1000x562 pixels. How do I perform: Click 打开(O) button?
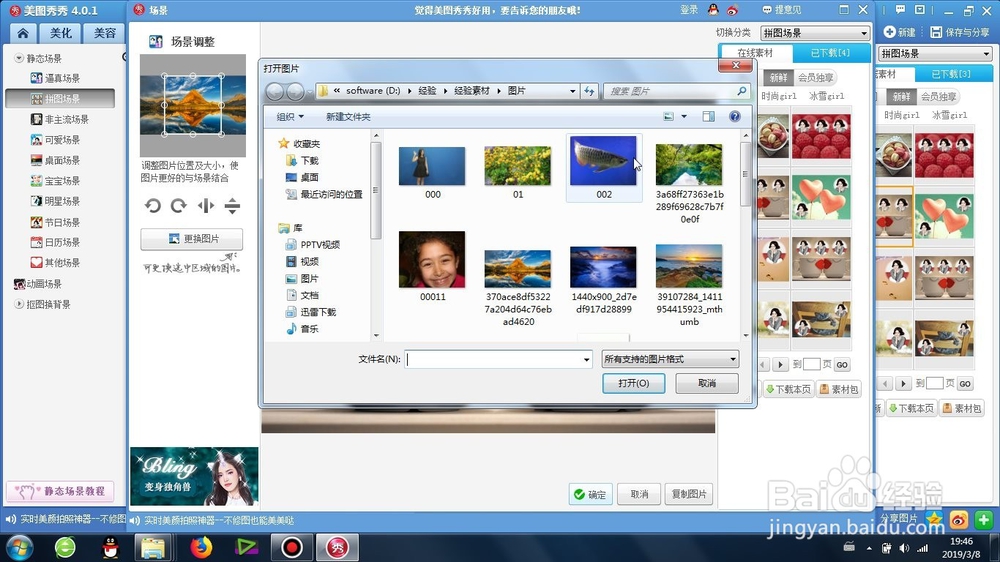pos(633,383)
